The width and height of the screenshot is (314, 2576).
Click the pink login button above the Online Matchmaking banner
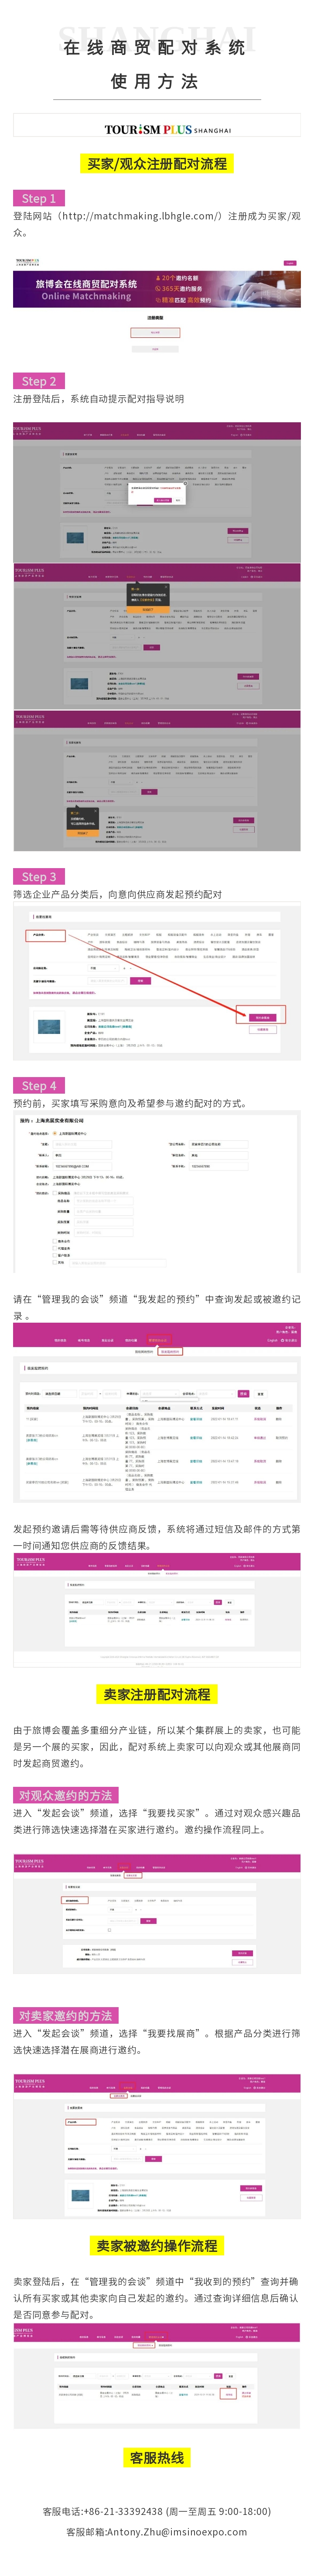(290, 263)
